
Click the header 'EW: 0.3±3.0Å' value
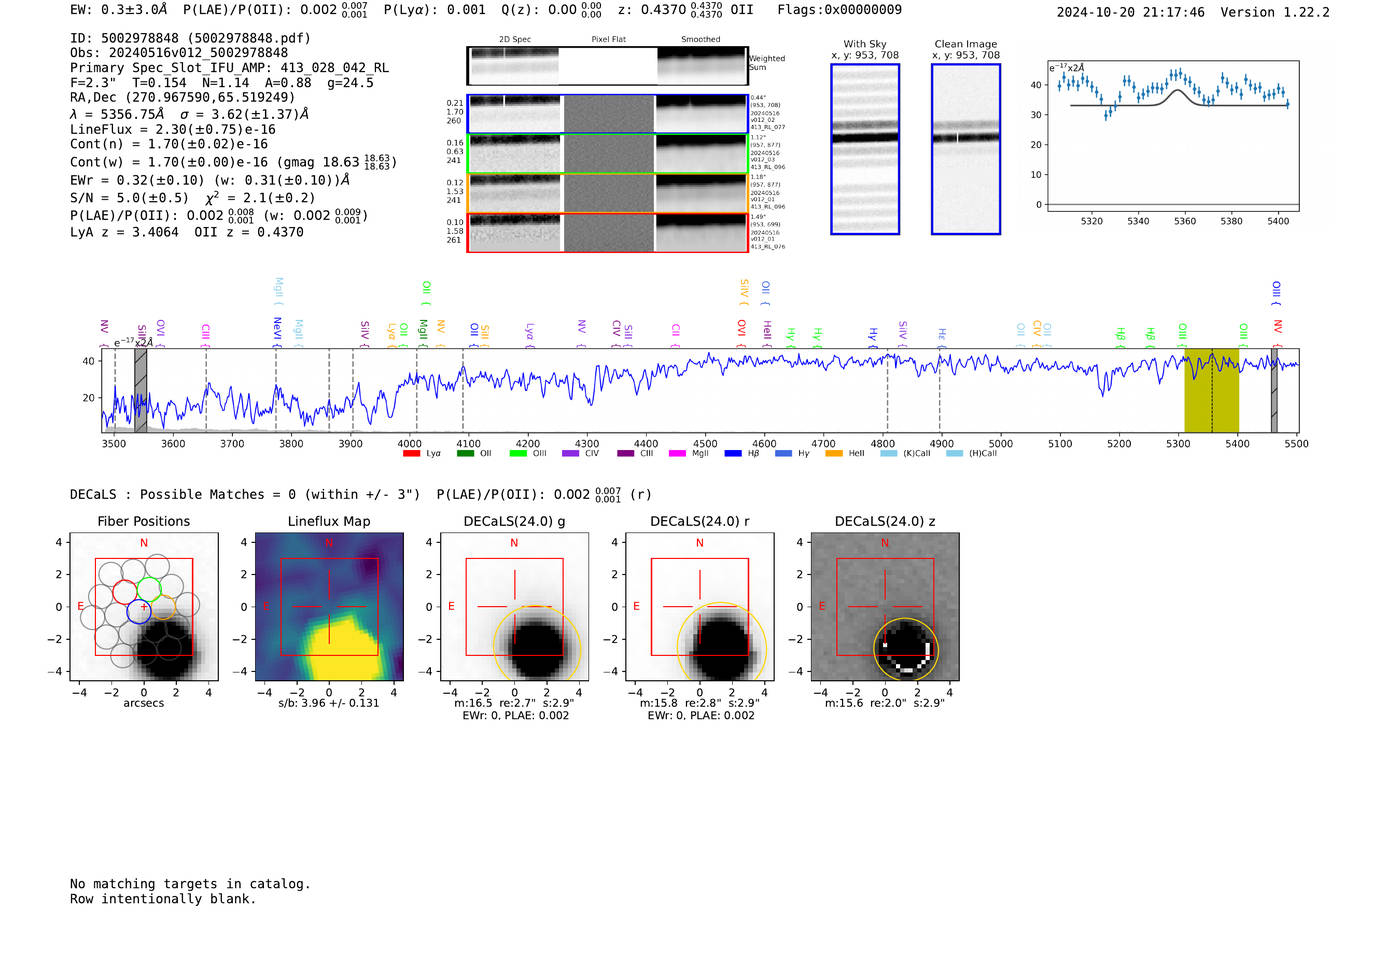click(120, 10)
